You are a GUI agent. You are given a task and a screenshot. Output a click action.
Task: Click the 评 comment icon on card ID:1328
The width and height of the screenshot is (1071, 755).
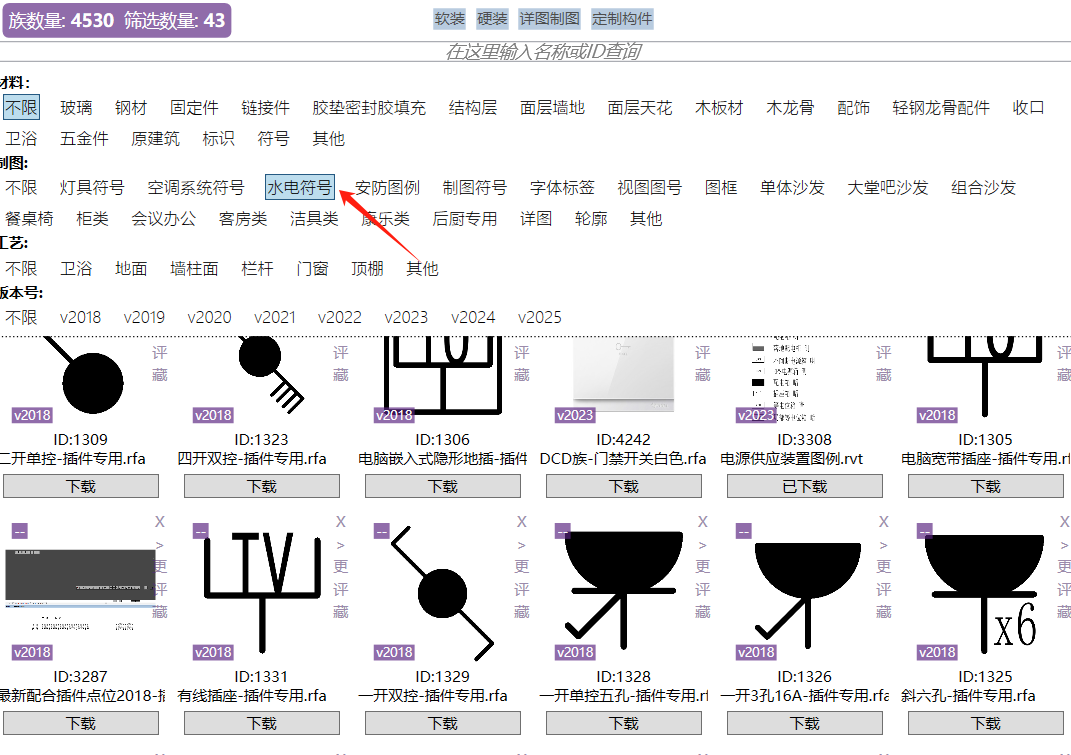[x=703, y=590]
